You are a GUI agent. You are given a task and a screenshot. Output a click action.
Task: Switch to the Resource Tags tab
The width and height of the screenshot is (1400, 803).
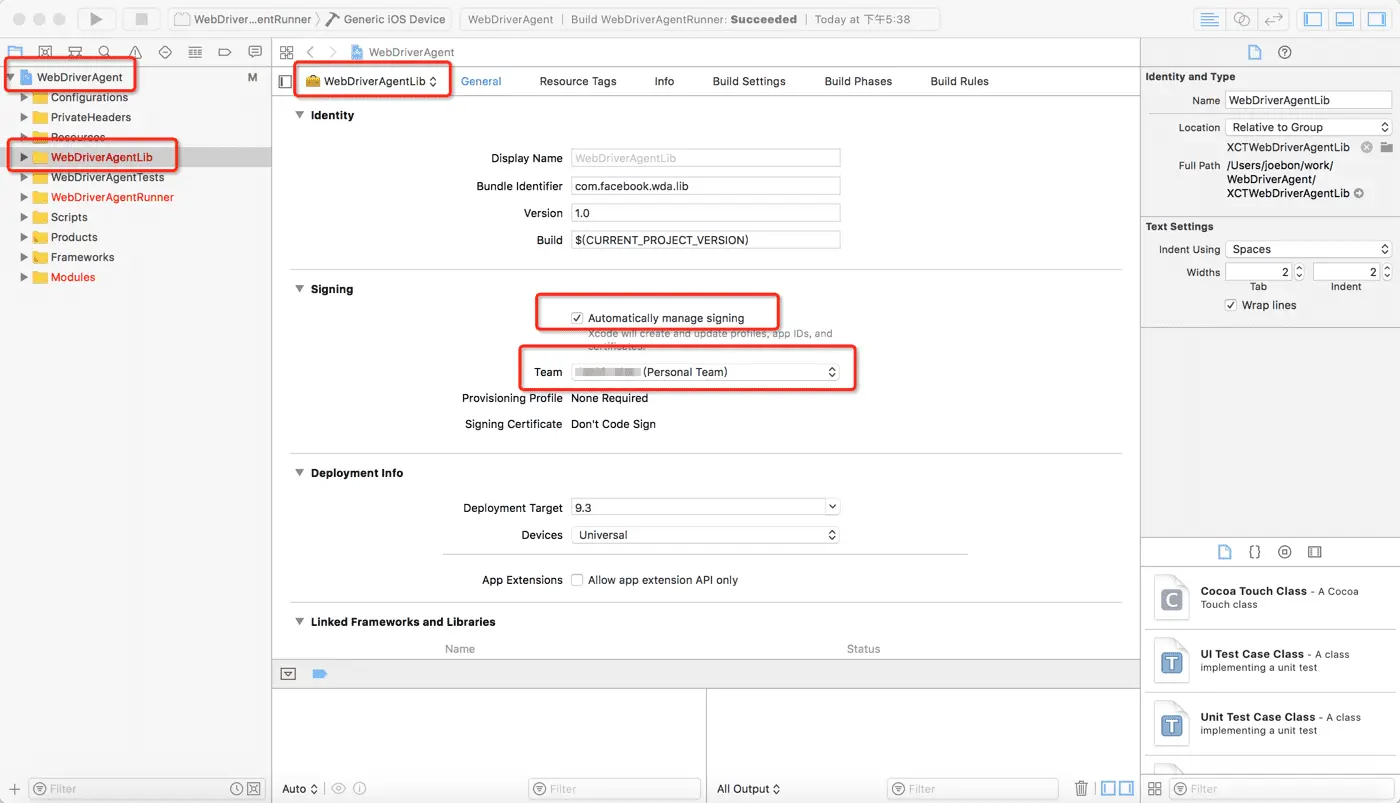pos(578,81)
